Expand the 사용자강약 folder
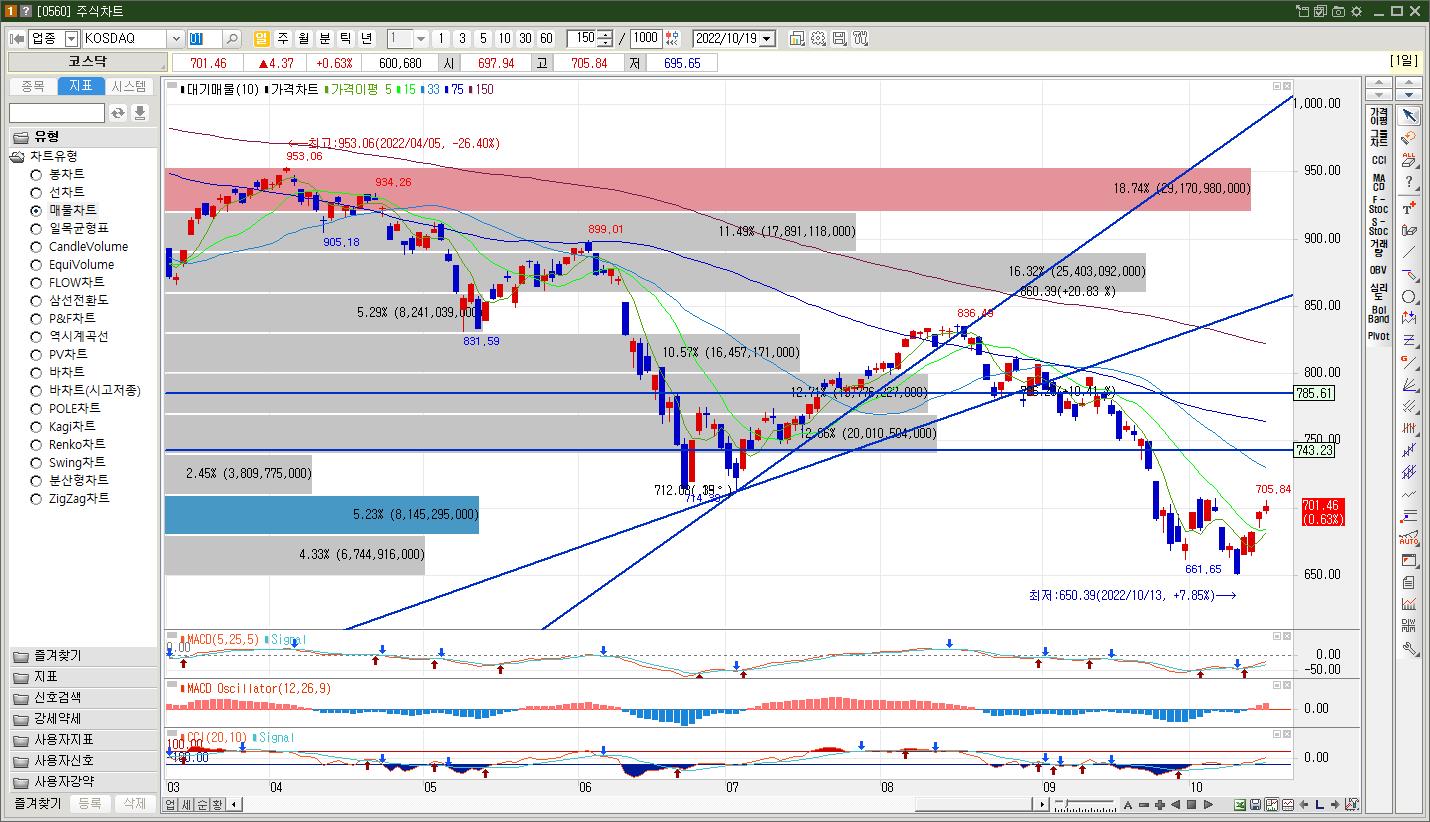The height and width of the screenshot is (822, 1430). 83,782
